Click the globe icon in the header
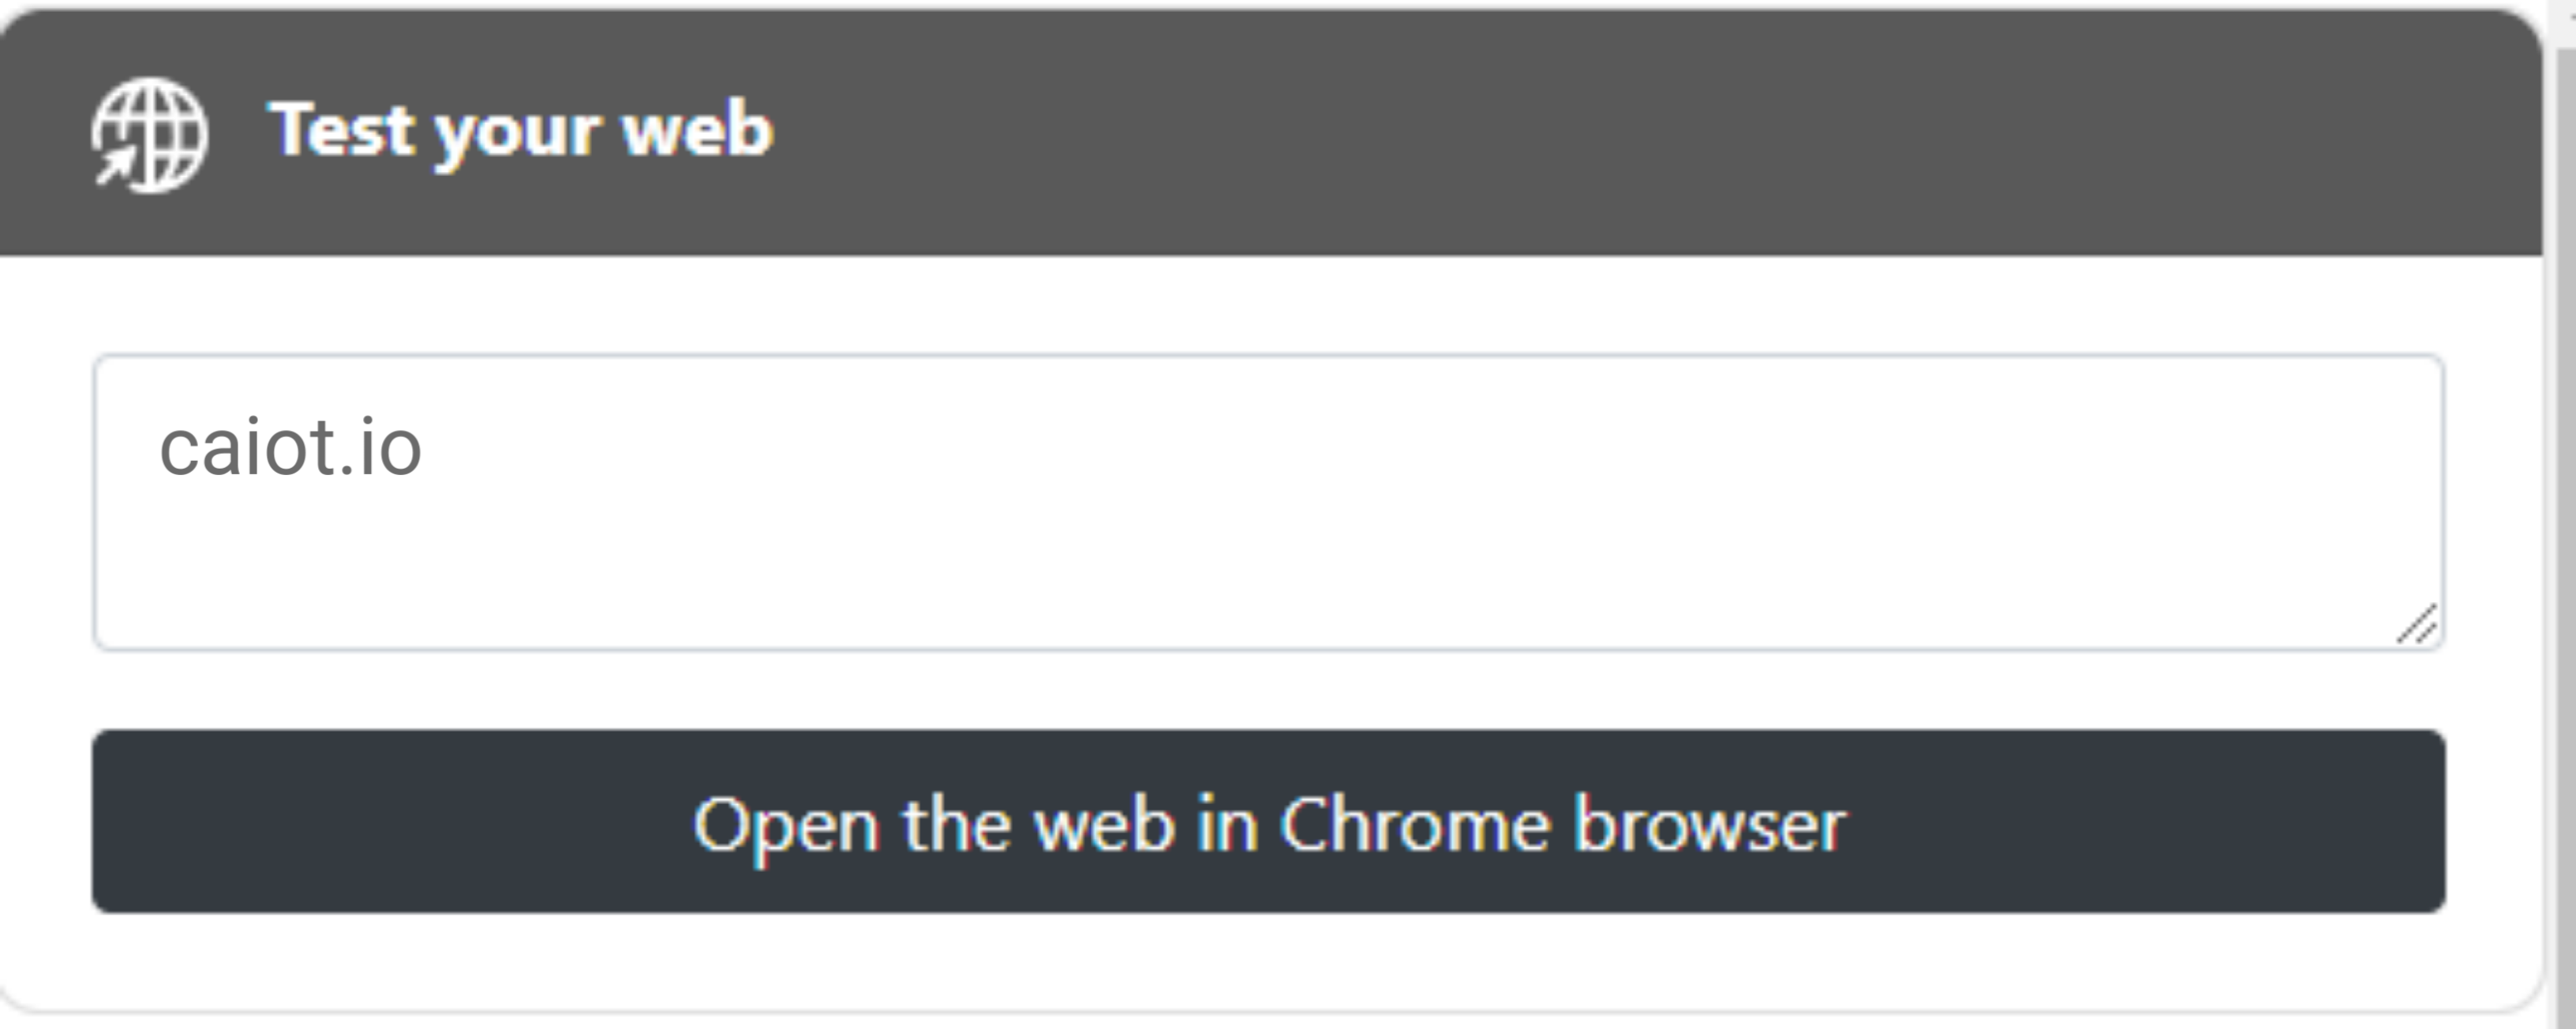Image resolution: width=2576 pixels, height=1029 pixels. click(x=150, y=135)
